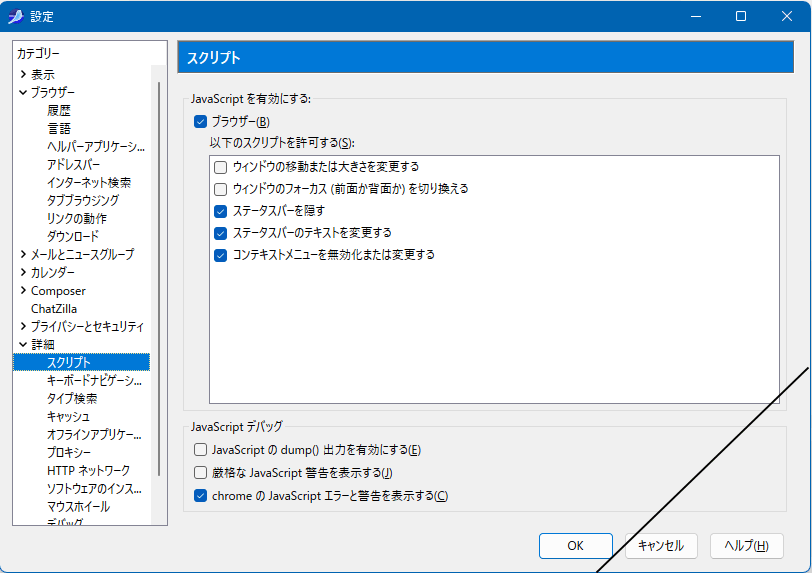Viewport: 812px width, 573px height.
Task: Enable the ブラウザー(B) JavaScript checkbox
Action: point(201,122)
